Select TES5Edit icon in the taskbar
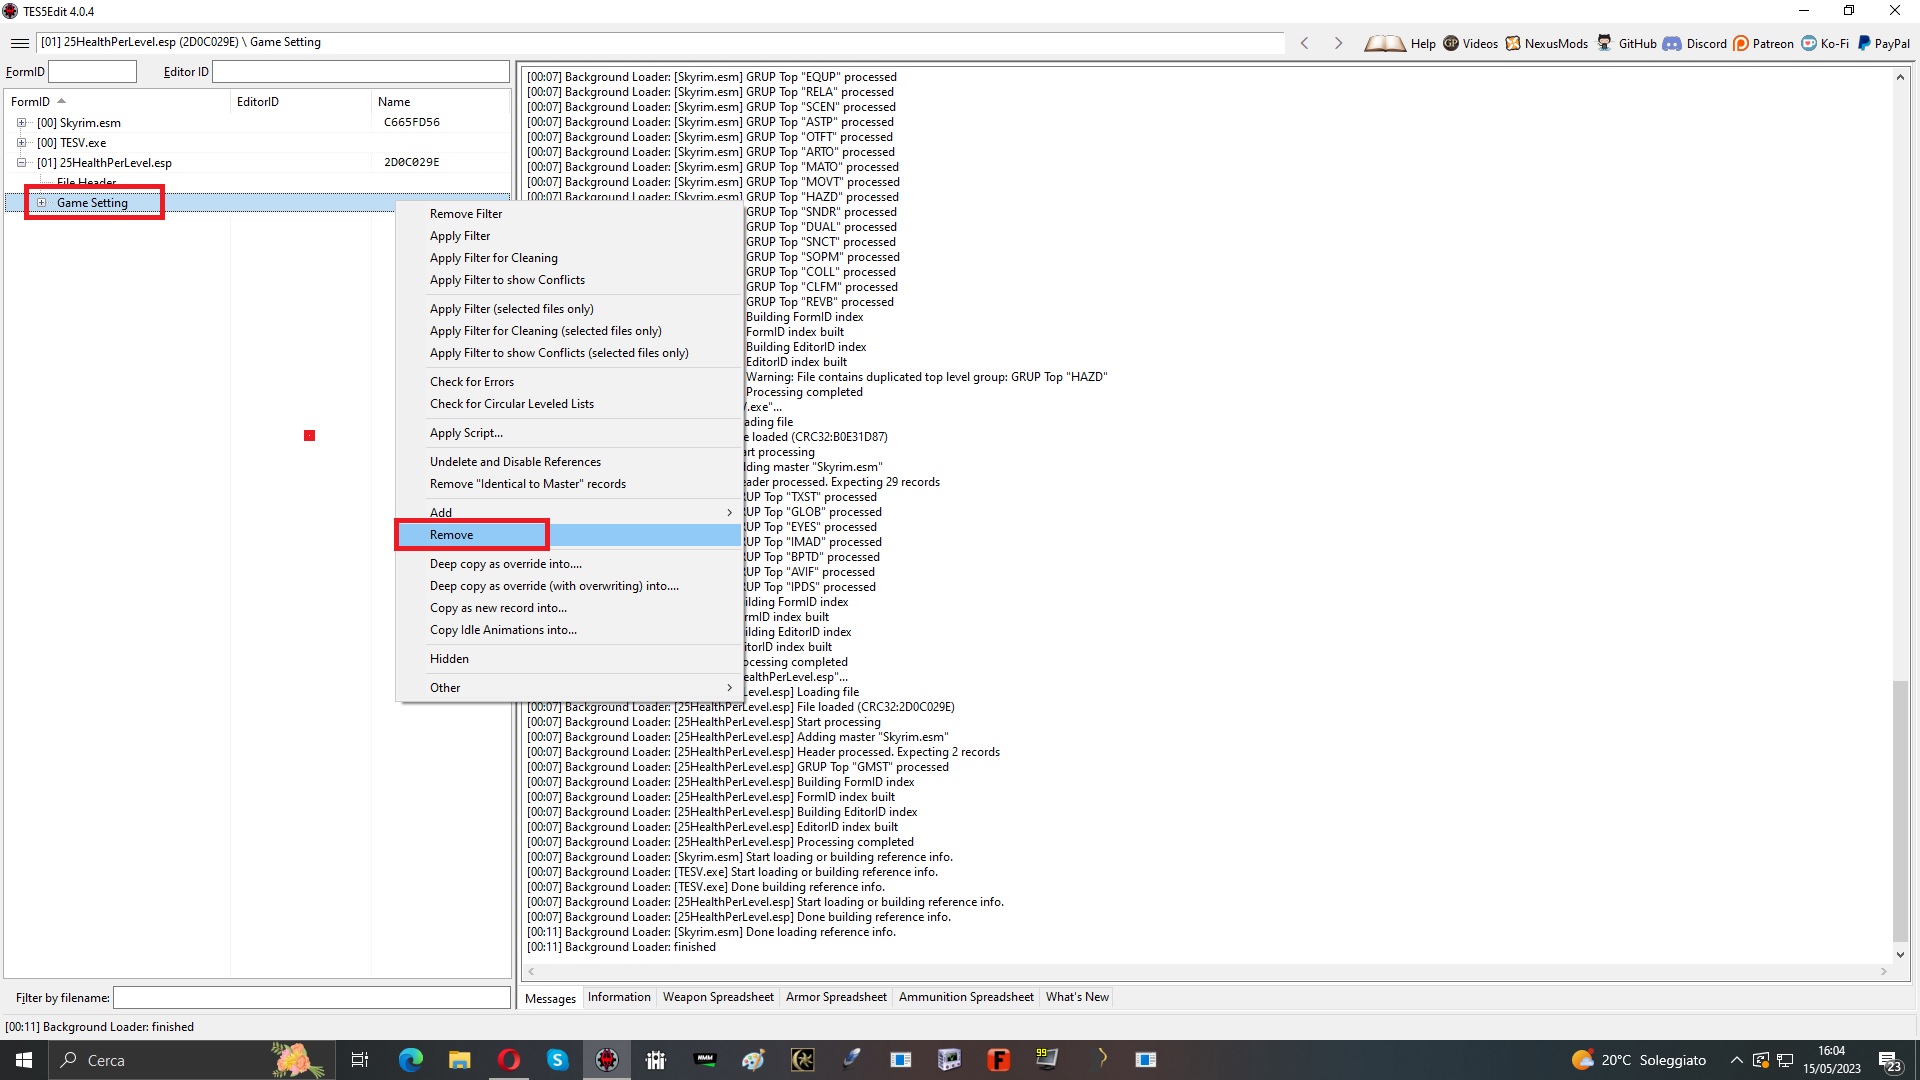The height and width of the screenshot is (1080, 1920). tap(607, 1060)
